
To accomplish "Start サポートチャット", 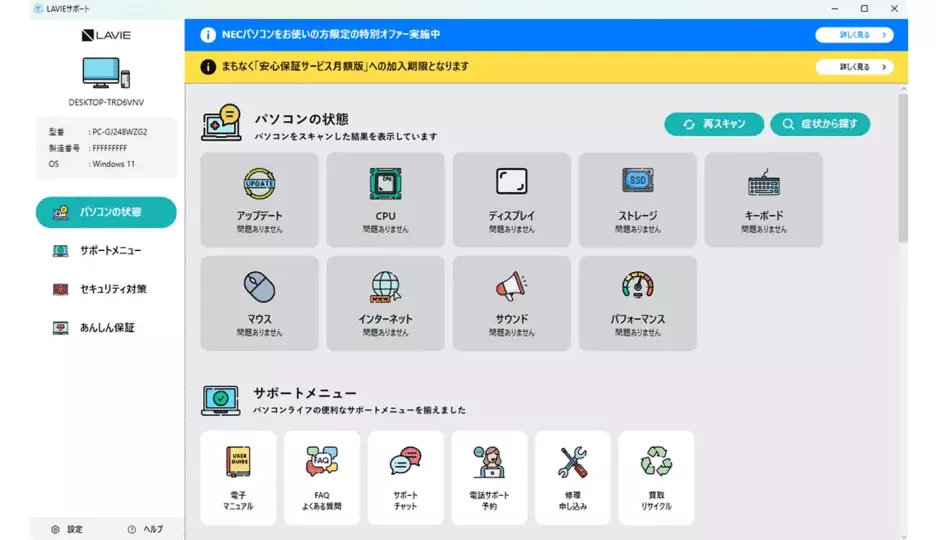I will point(405,477).
